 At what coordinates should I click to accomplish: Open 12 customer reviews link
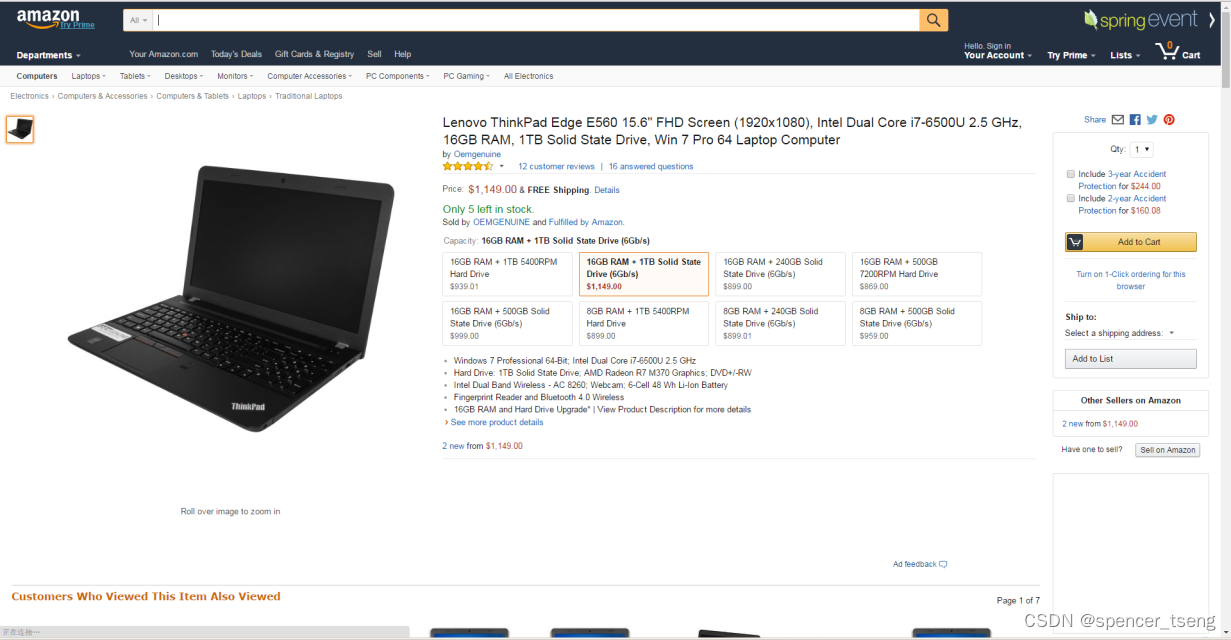556,166
